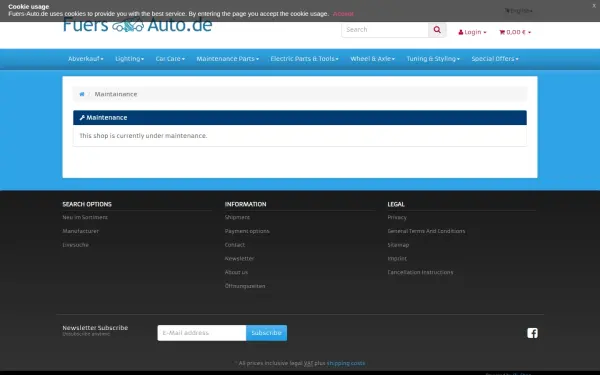Open General Terms And Conditions
Screen dimensions: 600x375
coord(427,231)
